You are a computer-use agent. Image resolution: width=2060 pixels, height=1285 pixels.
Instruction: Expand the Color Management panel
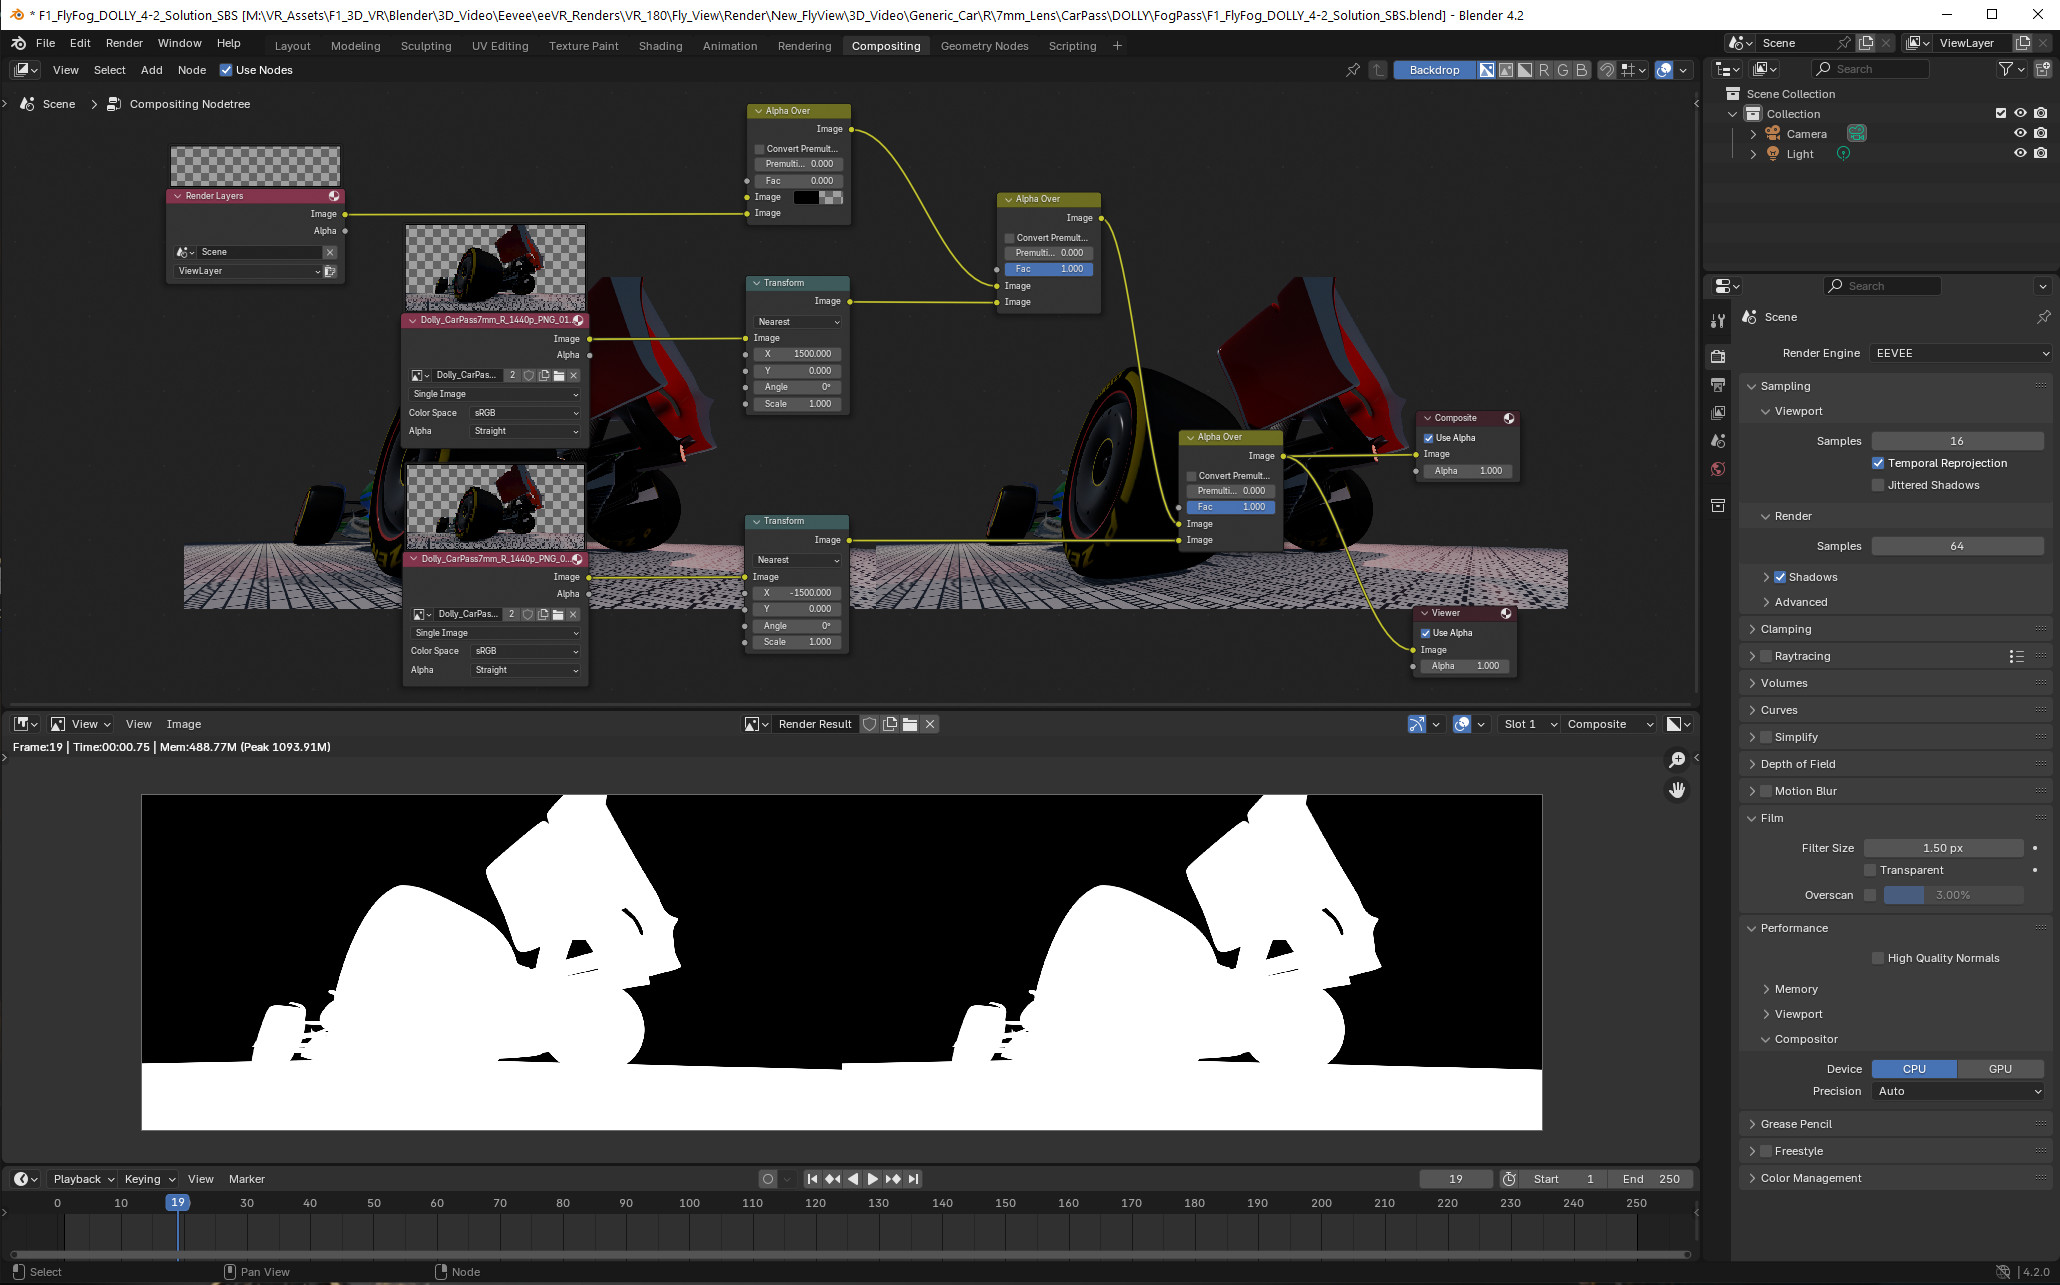pyautogui.click(x=1810, y=1178)
